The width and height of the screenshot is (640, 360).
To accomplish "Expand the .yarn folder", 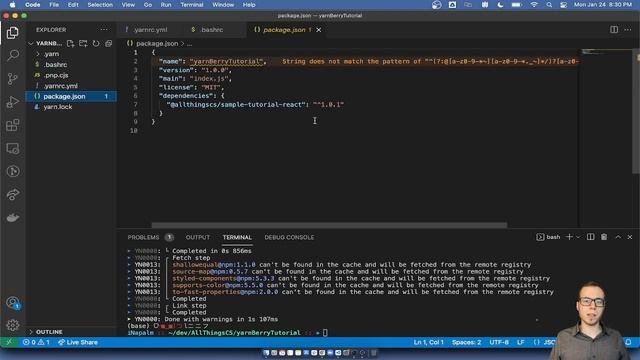I will point(51,54).
